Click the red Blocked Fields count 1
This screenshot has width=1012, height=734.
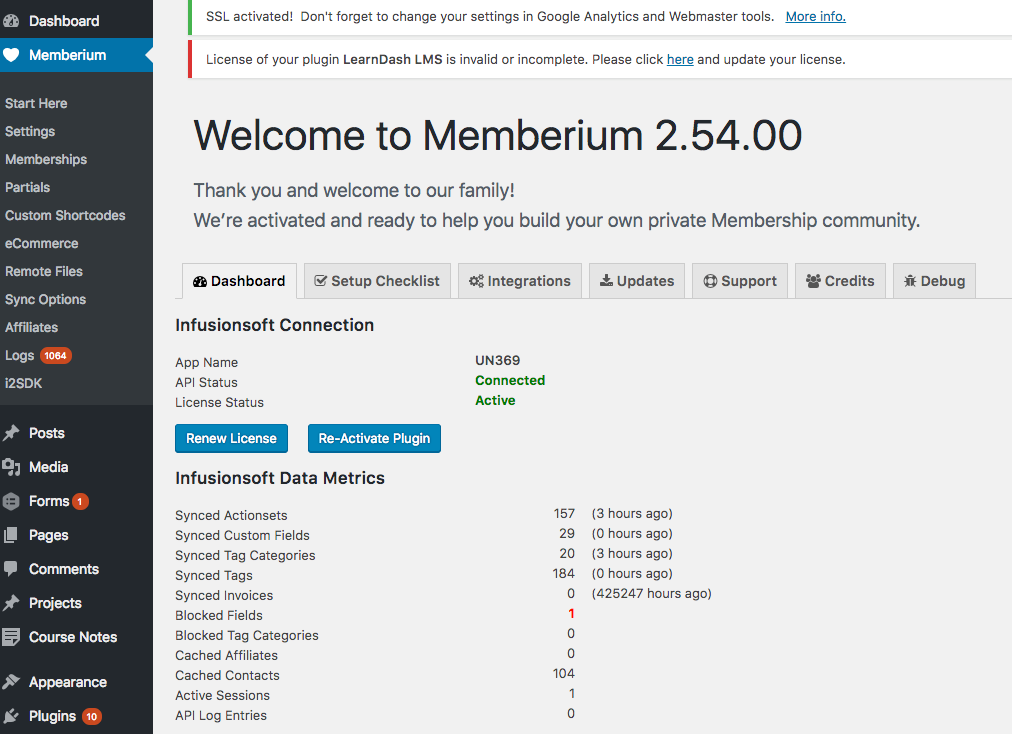click(571, 613)
